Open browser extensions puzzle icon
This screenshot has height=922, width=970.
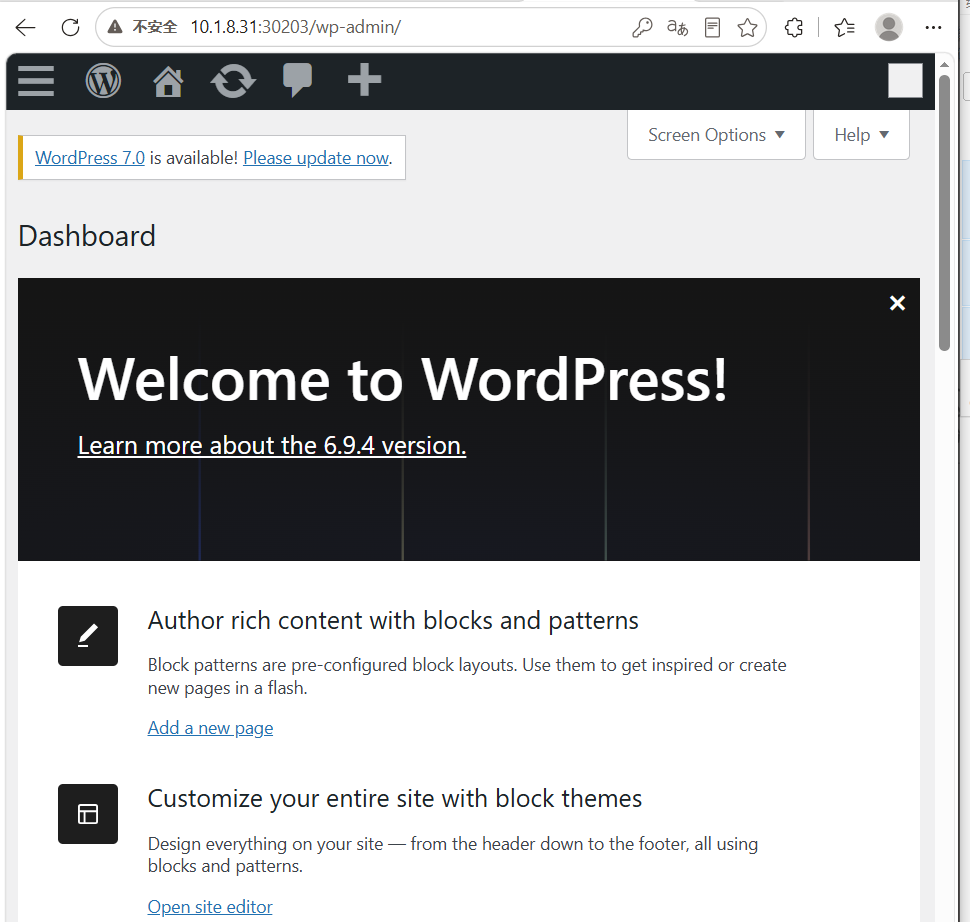(x=794, y=27)
